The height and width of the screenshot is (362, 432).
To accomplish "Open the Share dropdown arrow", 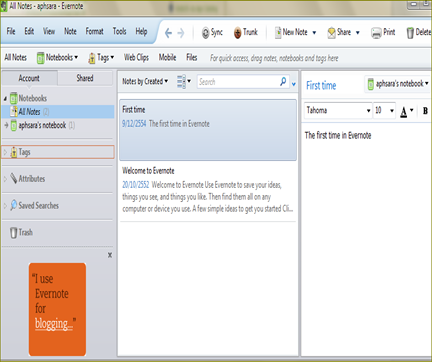I will coord(357,33).
